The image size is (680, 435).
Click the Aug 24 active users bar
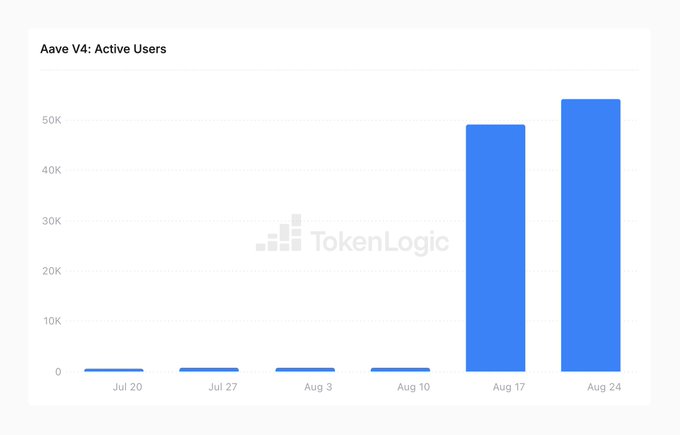[591, 235]
